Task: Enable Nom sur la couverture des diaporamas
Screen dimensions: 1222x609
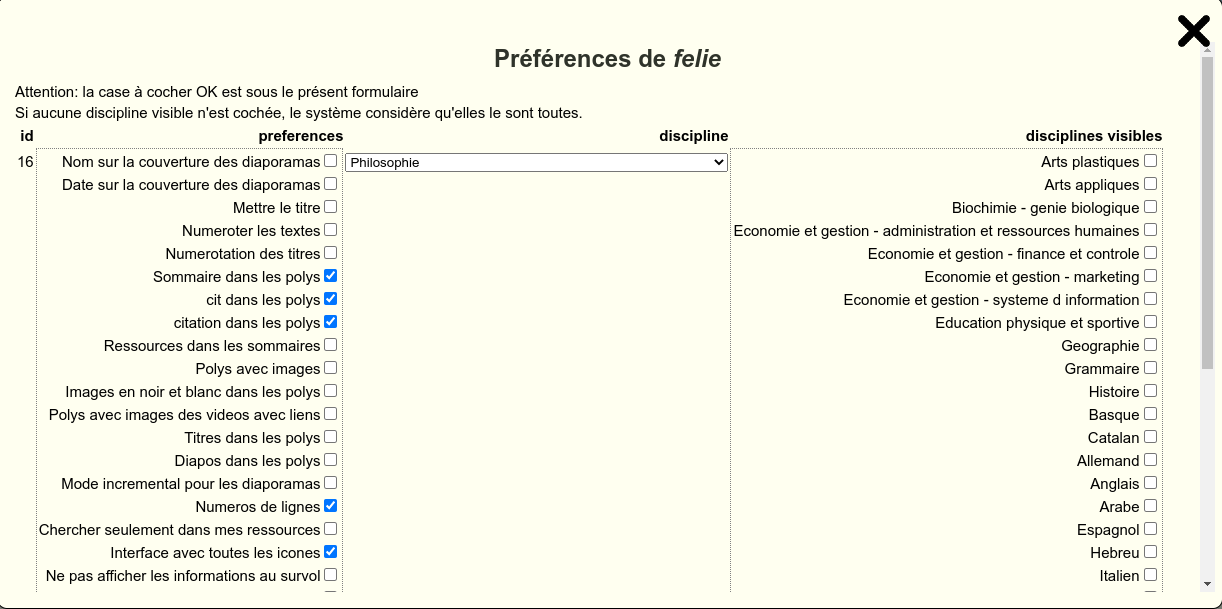Action: coord(330,161)
